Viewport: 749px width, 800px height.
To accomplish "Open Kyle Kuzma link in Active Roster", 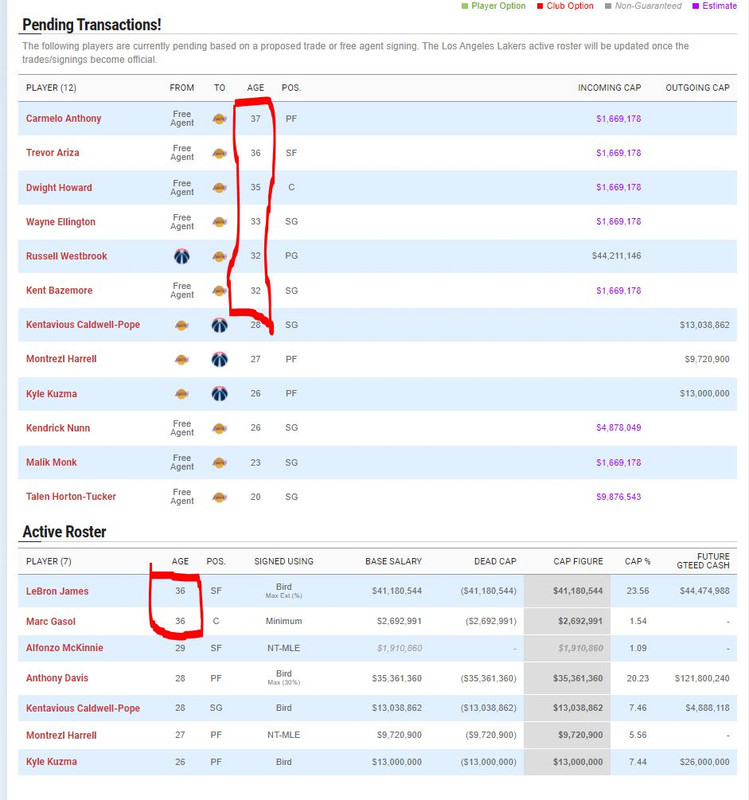I will 52,762.
